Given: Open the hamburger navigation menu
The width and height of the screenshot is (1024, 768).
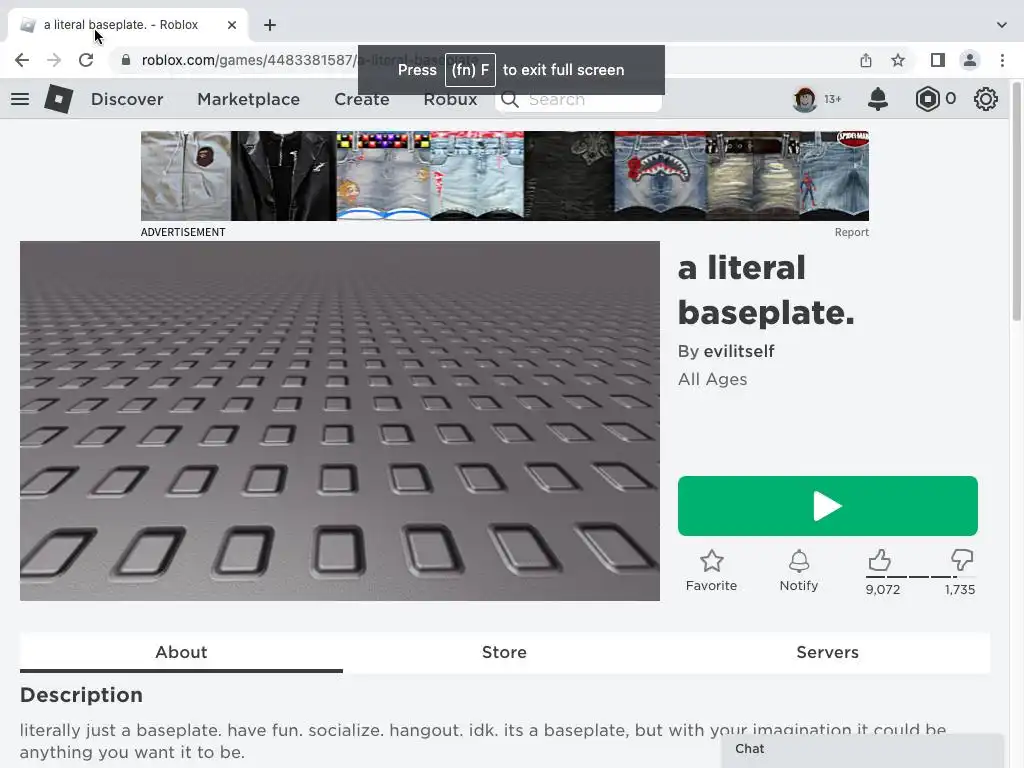Looking at the screenshot, I should [x=20, y=99].
